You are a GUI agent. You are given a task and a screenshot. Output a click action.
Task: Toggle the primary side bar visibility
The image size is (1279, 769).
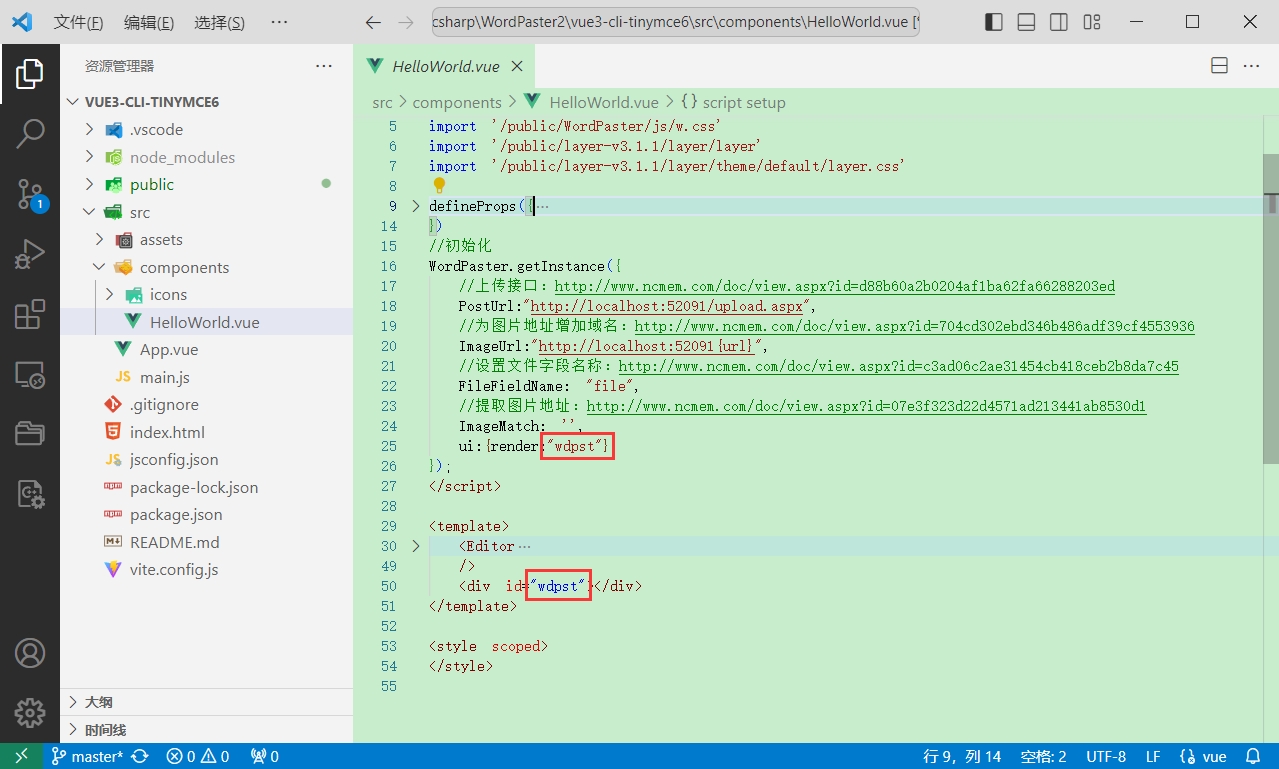point(993,22)
